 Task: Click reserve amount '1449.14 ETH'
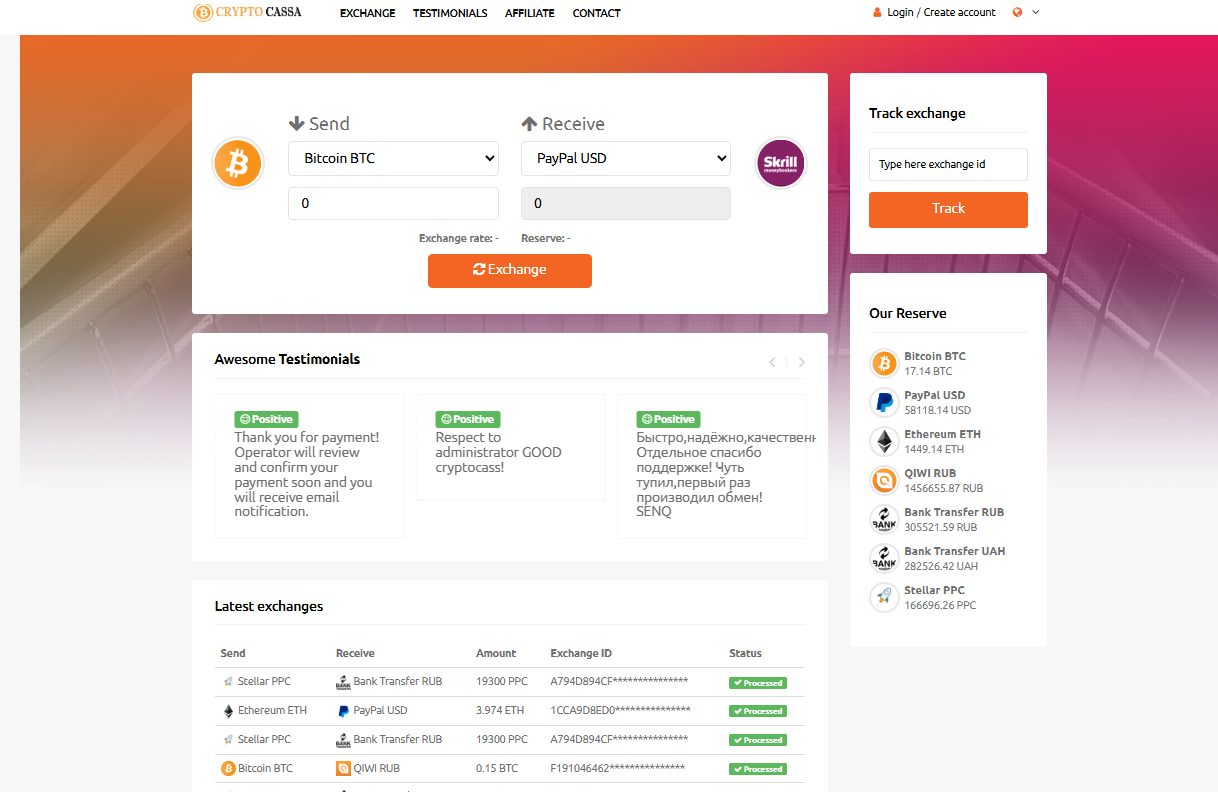tap(936, 449)
